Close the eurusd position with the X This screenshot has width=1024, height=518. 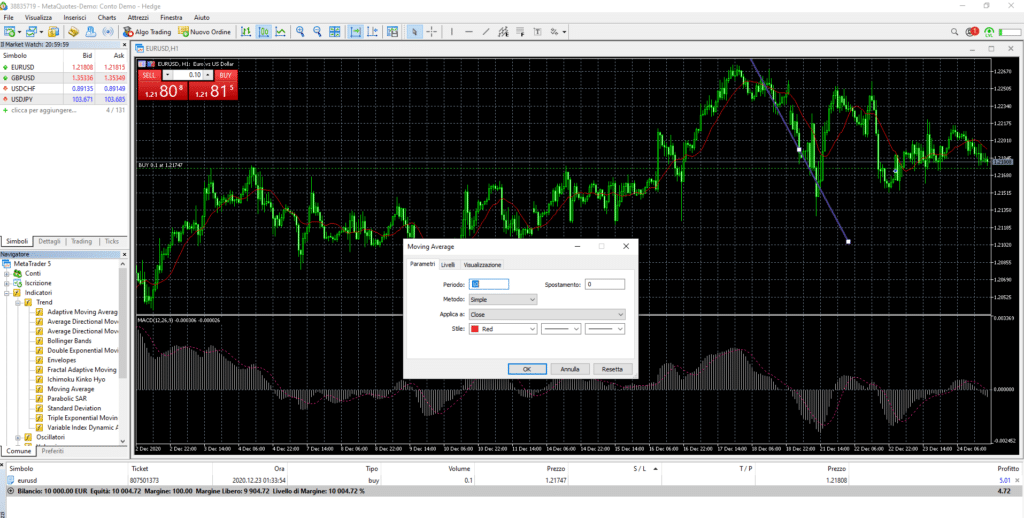[x=1016, y=480]
